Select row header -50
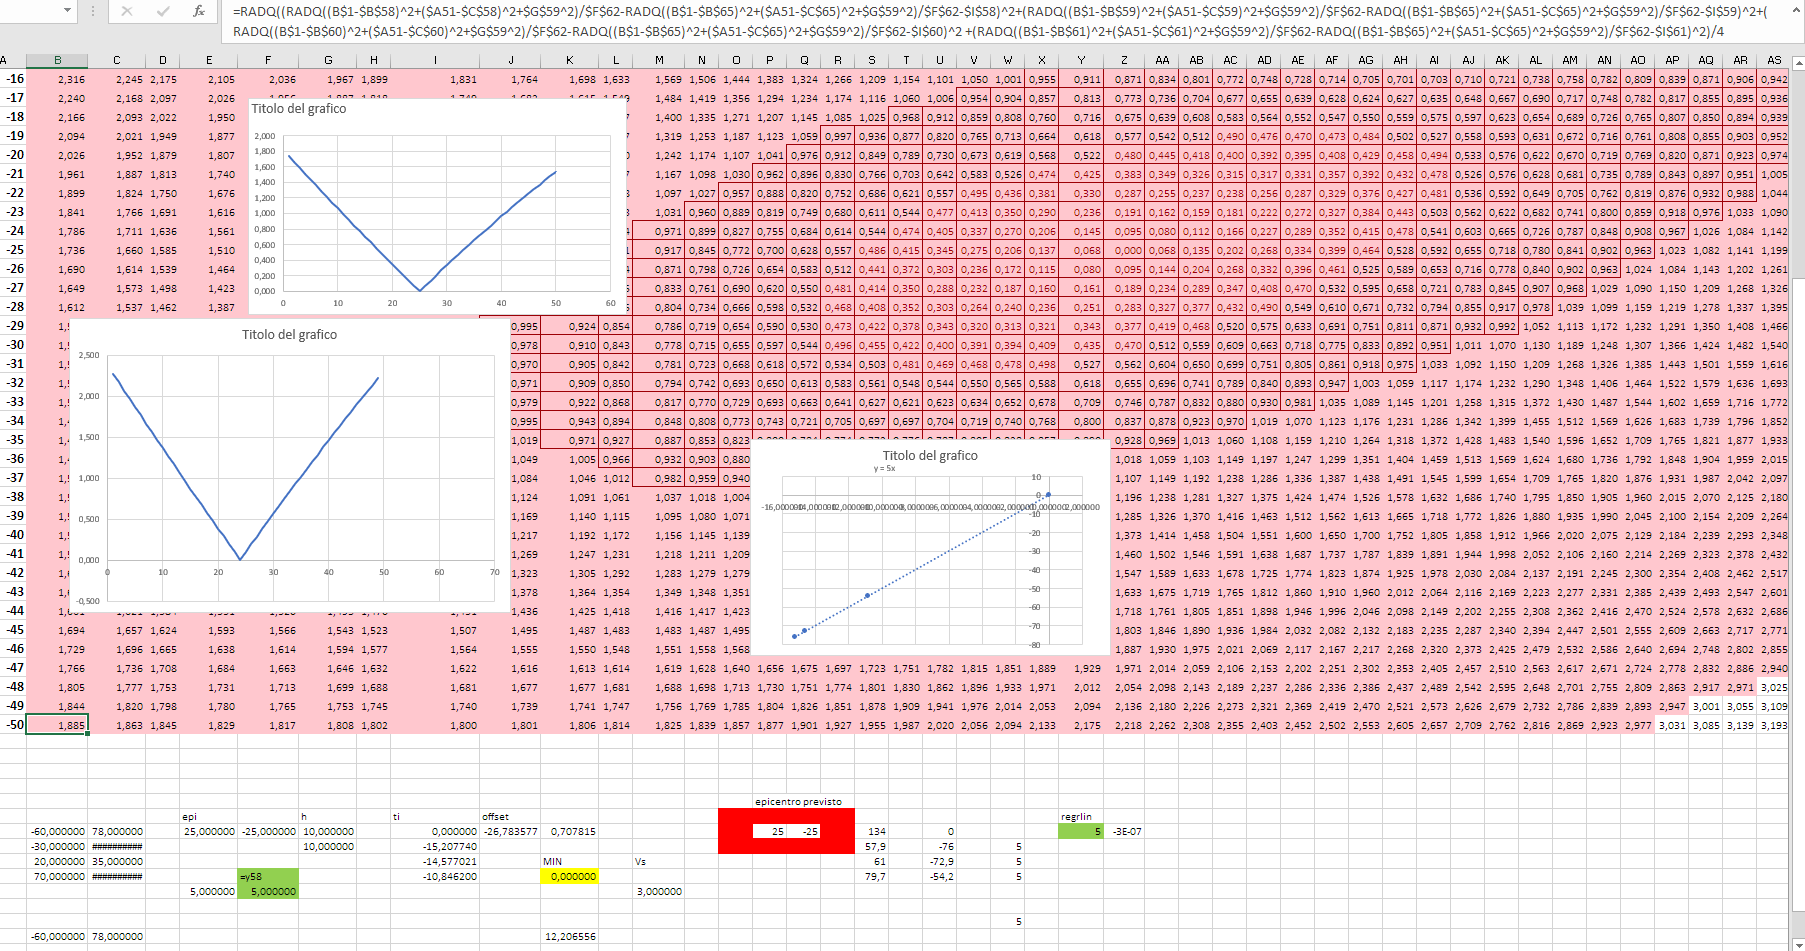 tap(13, 724)
